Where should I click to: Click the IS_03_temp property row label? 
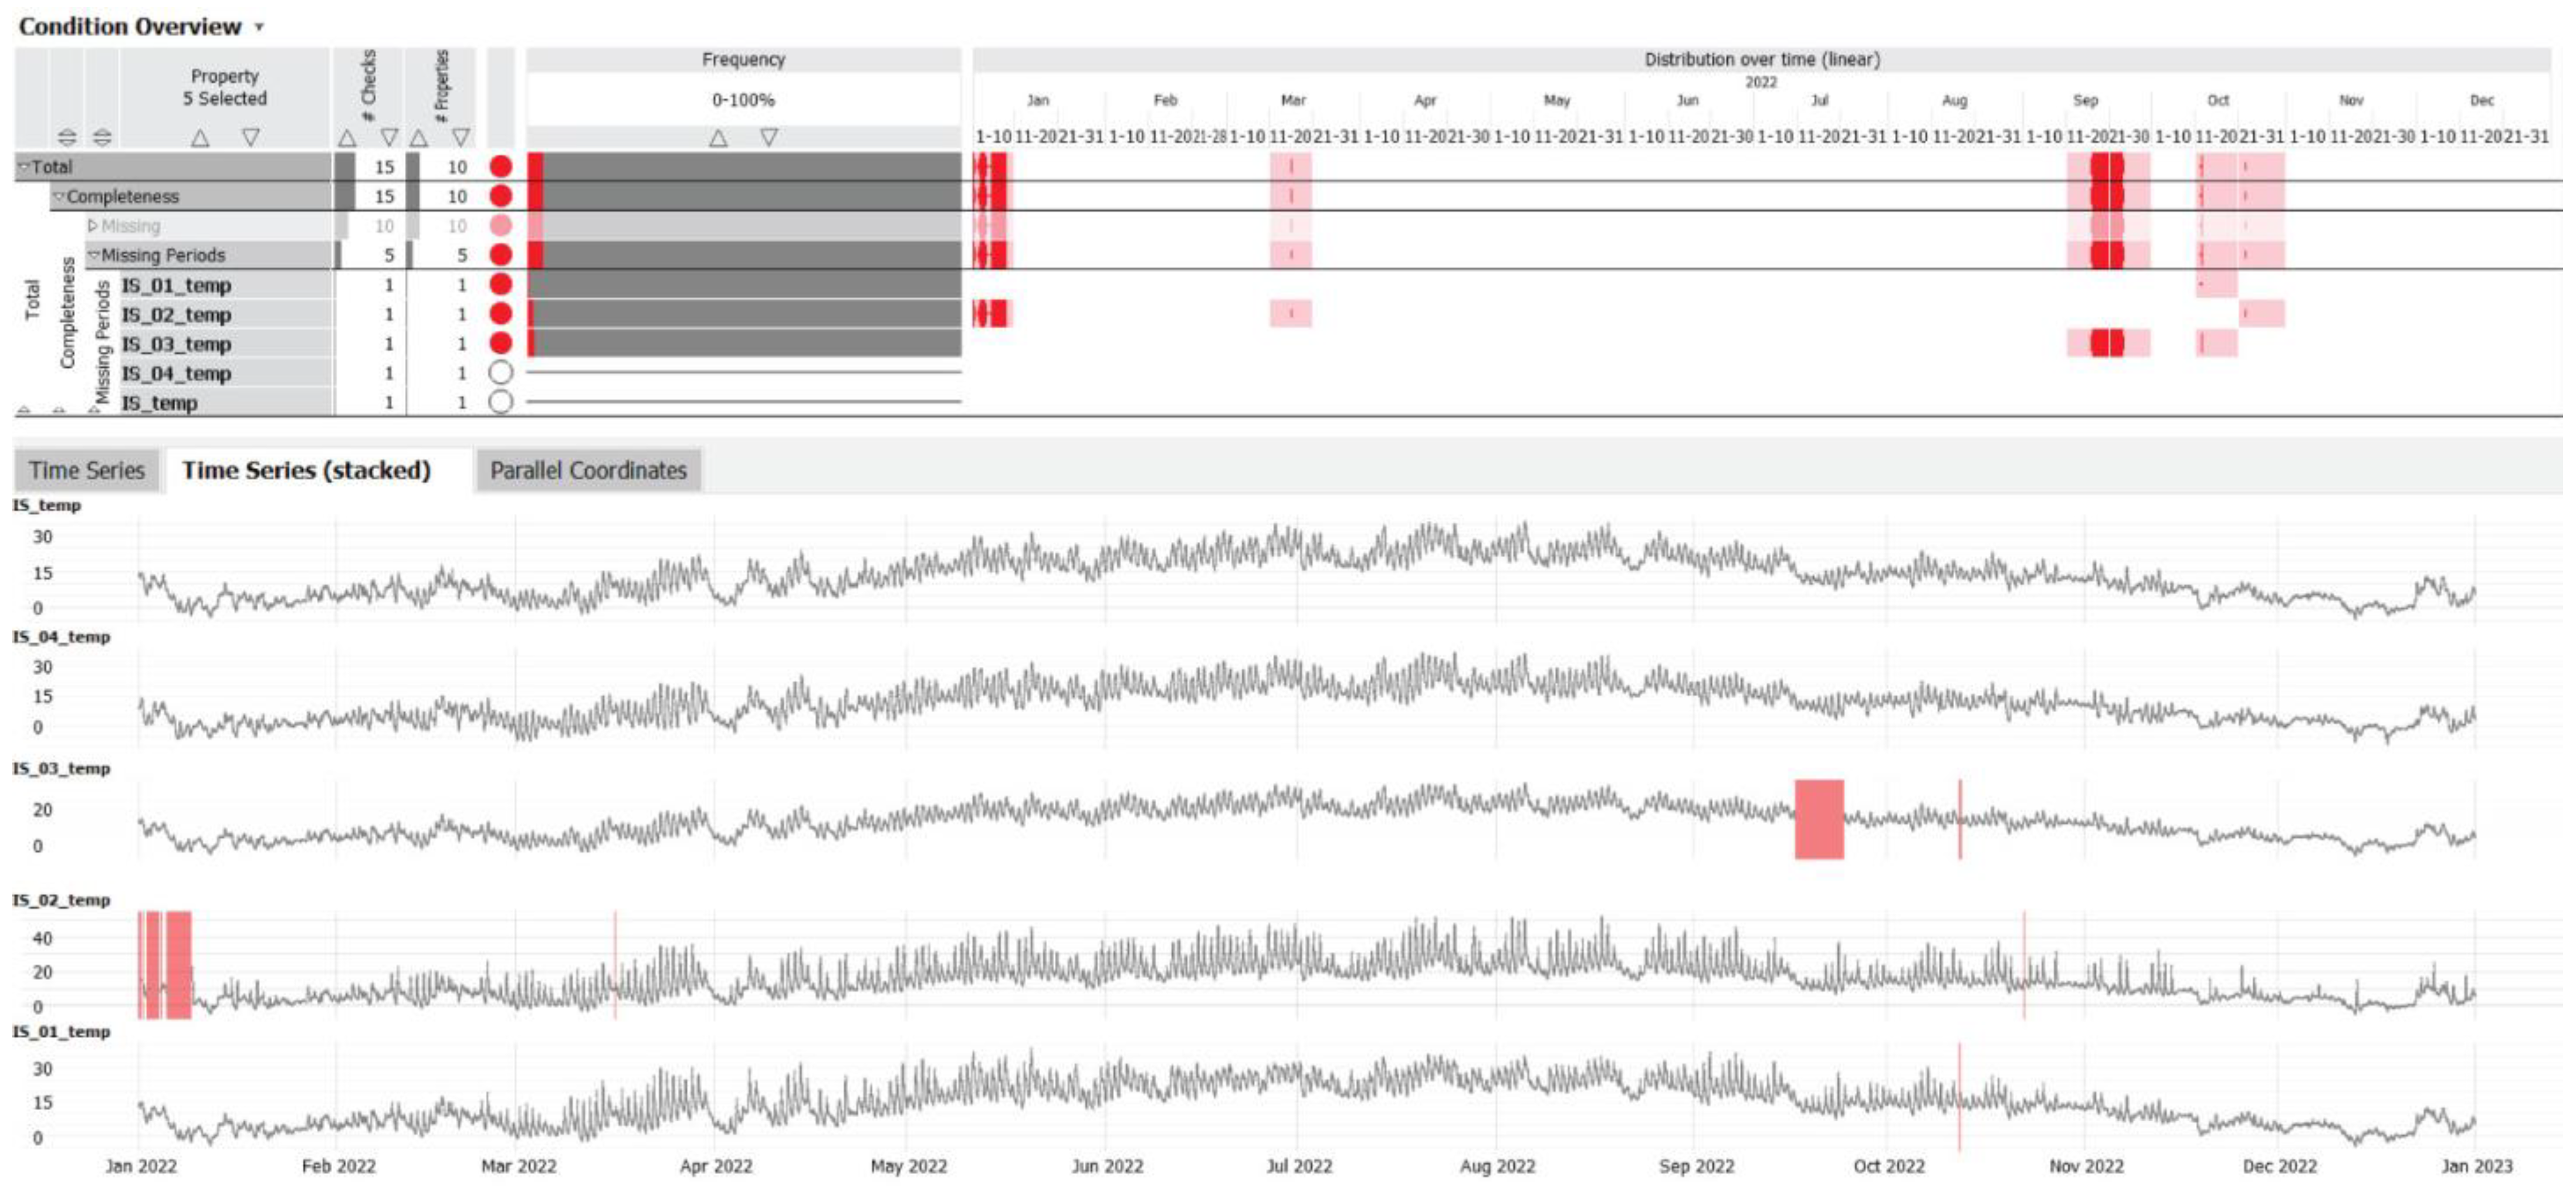point(176,344)
